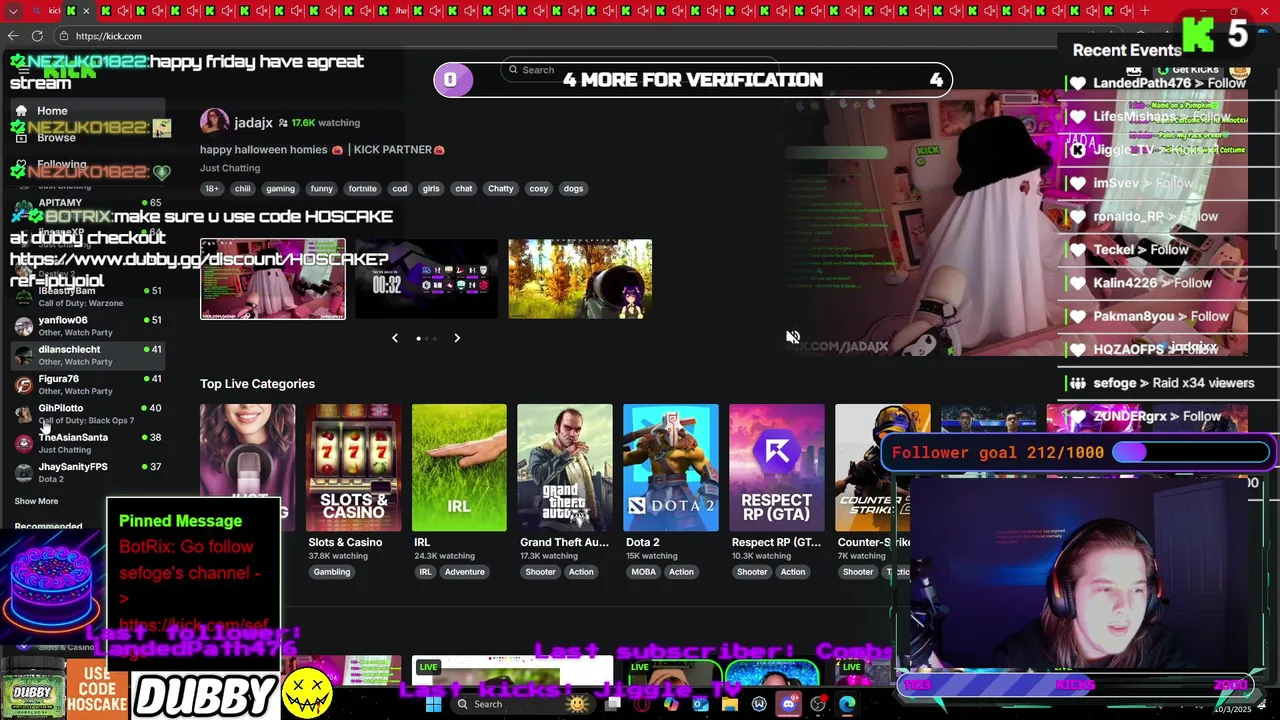Click the browser back arrow
Viewport: 1280px width, 720px height.
(x=13, y=36)
